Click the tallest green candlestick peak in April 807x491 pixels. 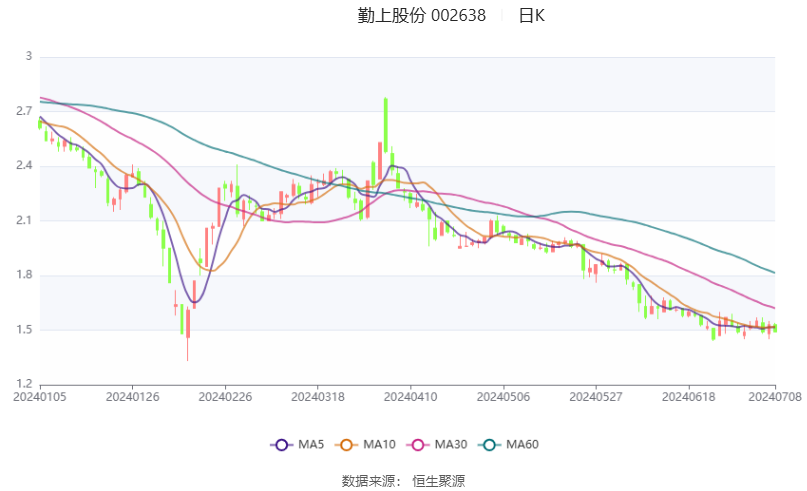(x=385, y=125)
